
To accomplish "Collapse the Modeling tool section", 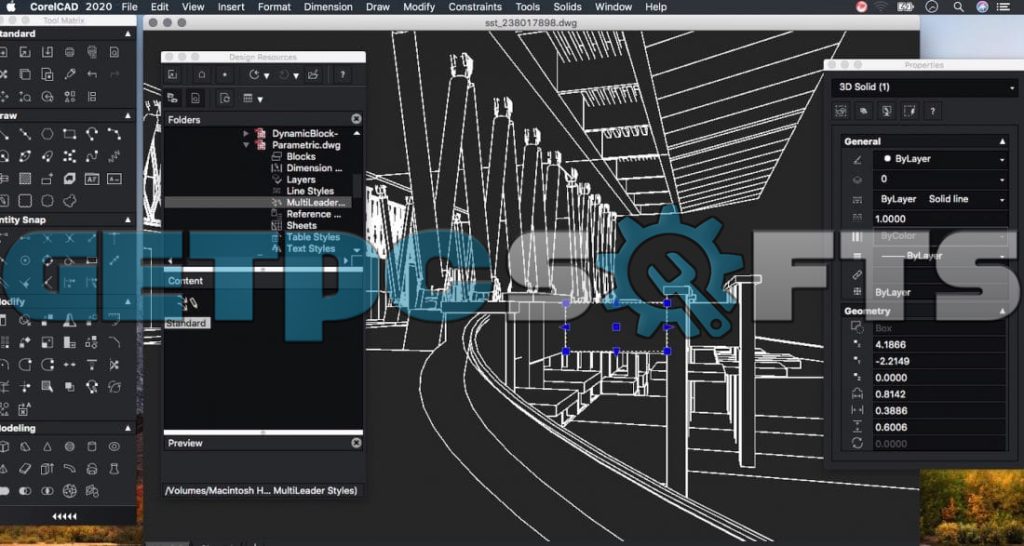I will pos(128,428).
